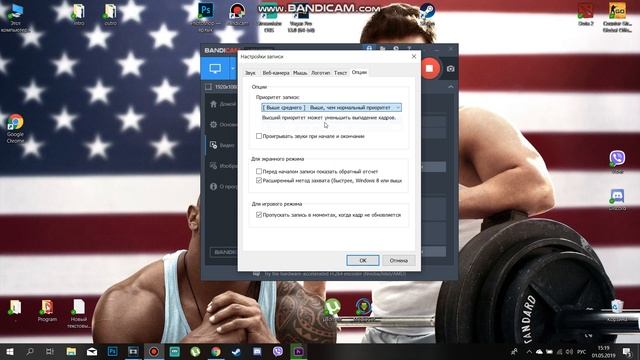Screen dimensions: 640x360
Task: Open Steam from the taskbar
Action: coord(236,351)
